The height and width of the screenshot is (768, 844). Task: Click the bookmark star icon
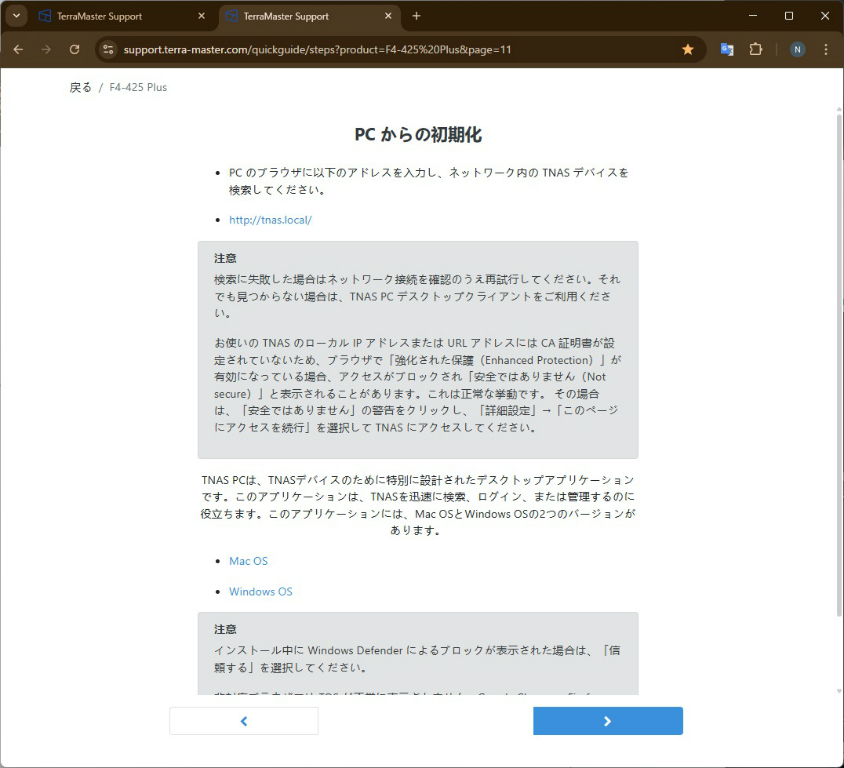pyautogui.click(x=687, y=49)
